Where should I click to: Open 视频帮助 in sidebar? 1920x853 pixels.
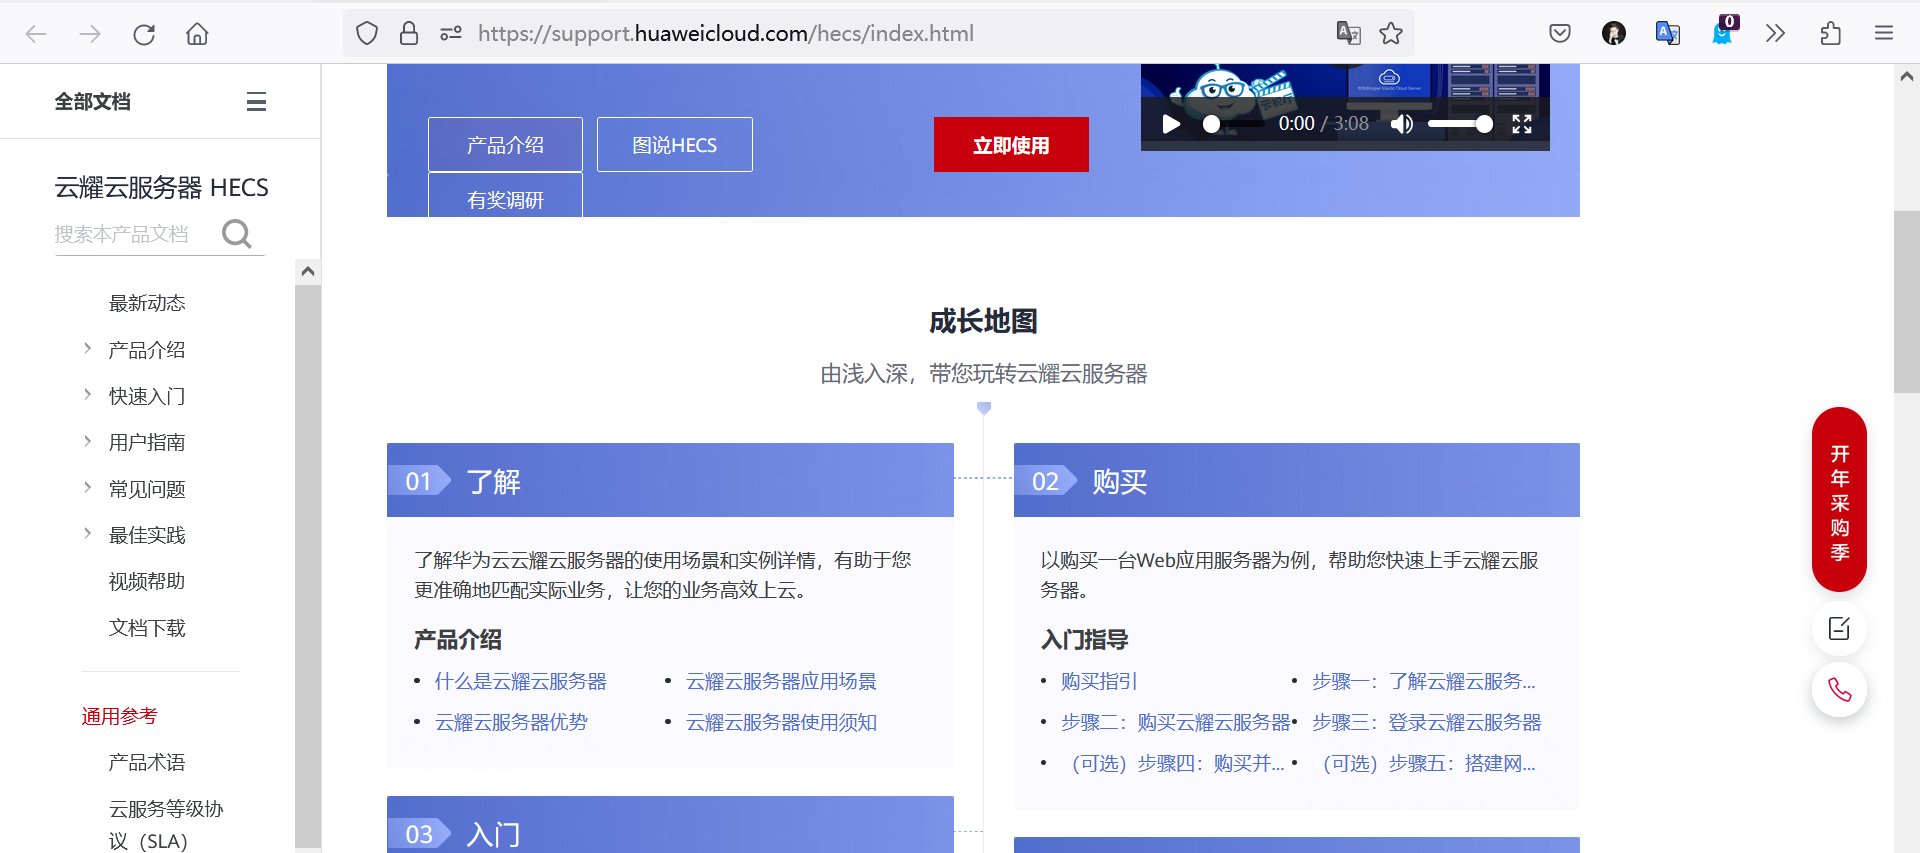(147, 581)
